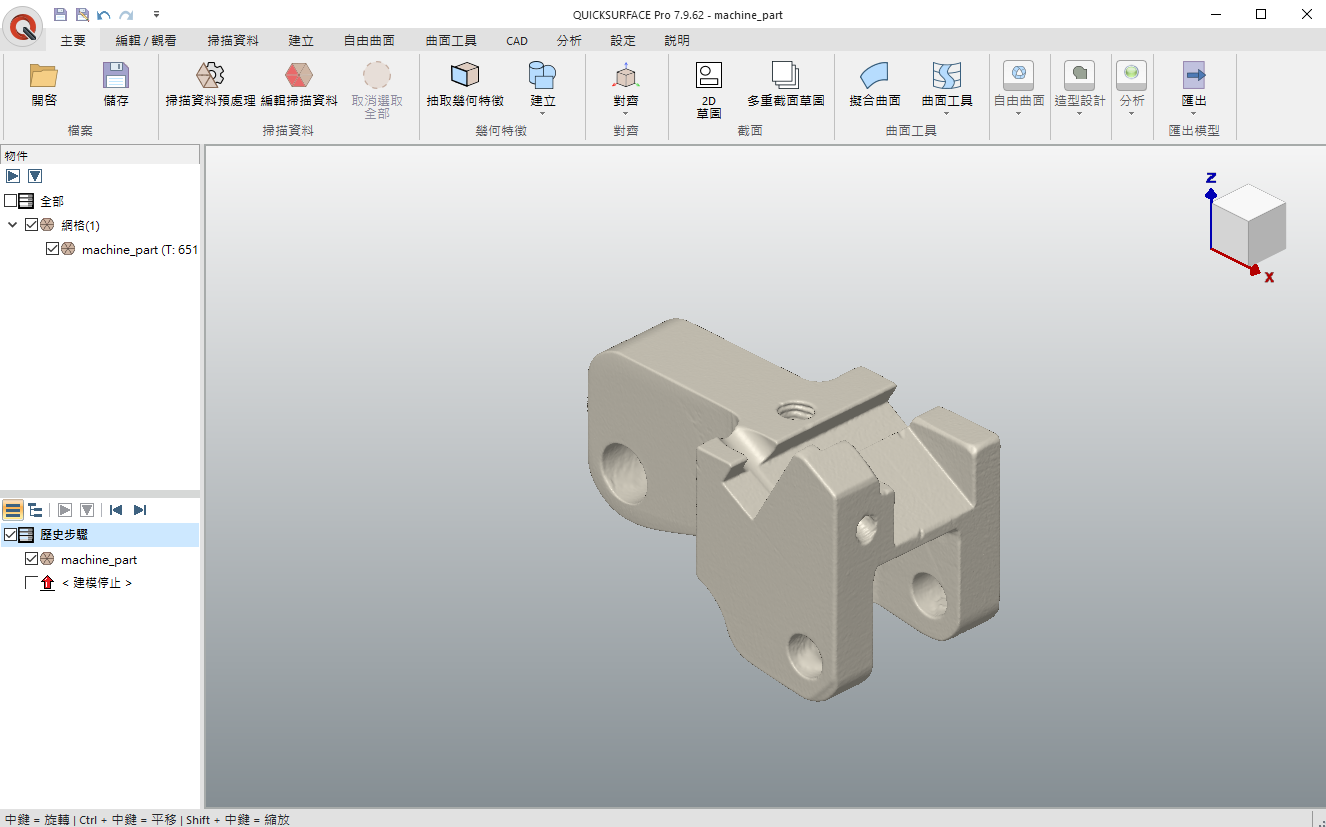Toggle the 全部 checkbox in object panel
Screen dimensions: 1326x827
tap(11, 201)
